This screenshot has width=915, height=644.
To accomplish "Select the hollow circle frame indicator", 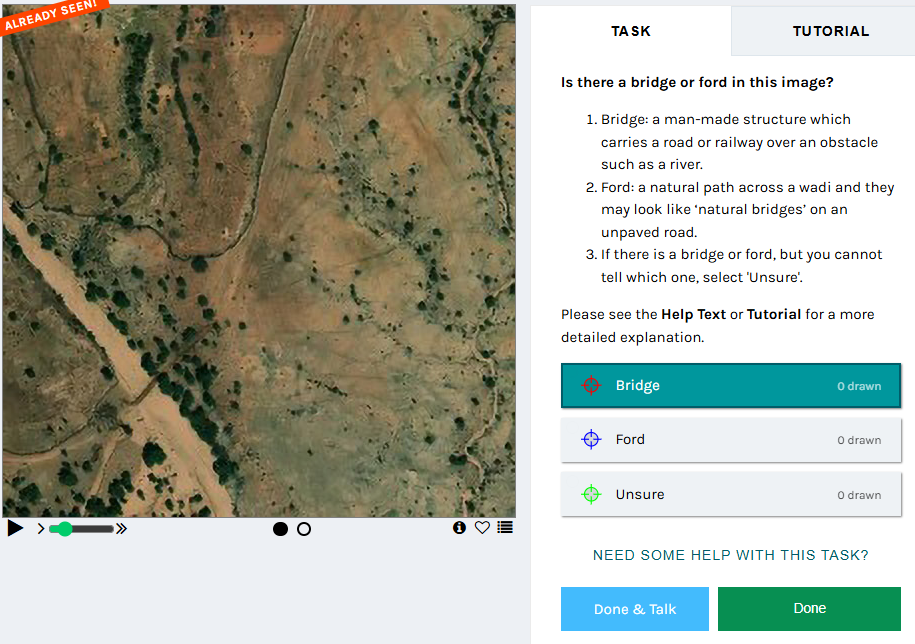I will pyautogui.click(x=304, y=529).
